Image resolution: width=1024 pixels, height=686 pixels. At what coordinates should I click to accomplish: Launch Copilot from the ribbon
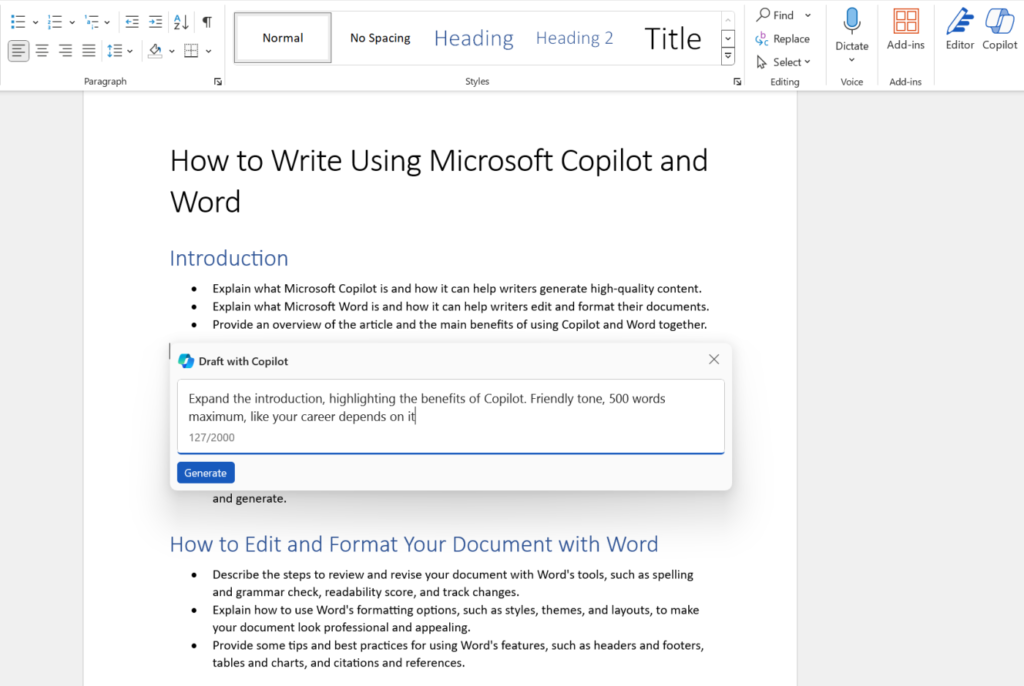999,29
